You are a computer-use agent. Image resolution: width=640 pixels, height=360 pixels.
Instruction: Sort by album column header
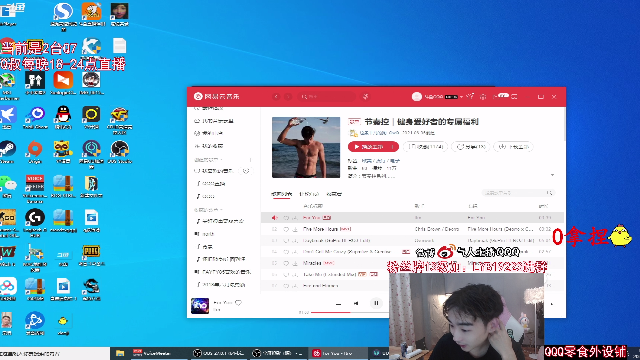[x=473, y=206]
